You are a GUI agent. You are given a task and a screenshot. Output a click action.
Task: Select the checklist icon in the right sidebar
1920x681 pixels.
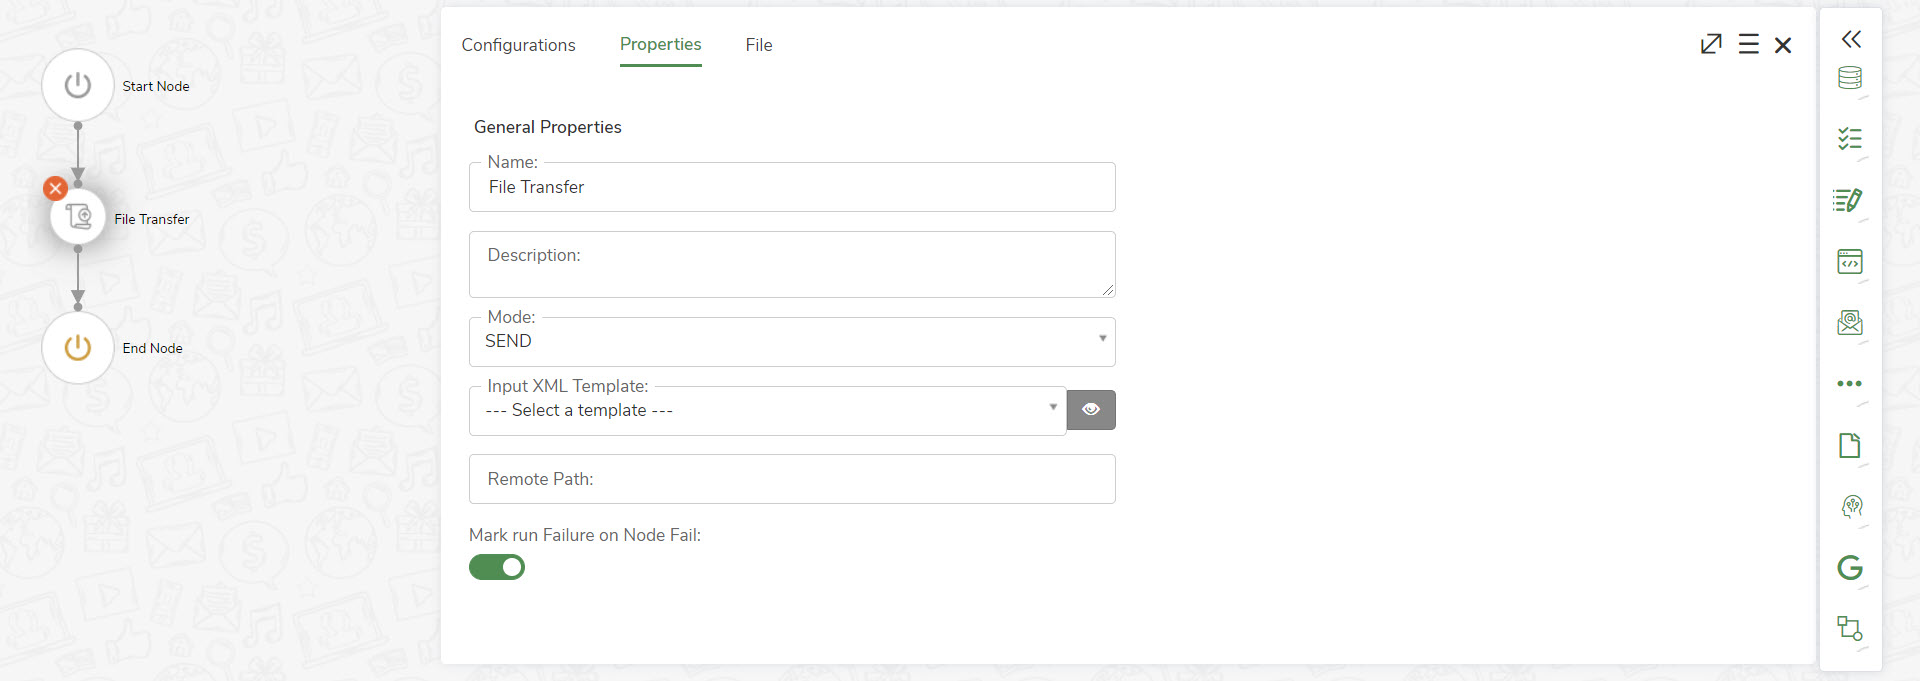coord(1851,140)
